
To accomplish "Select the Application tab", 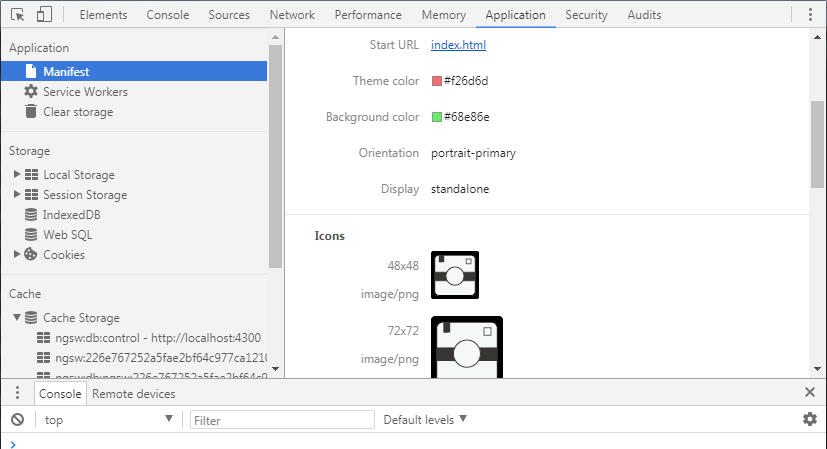I will tap(515, 15).
